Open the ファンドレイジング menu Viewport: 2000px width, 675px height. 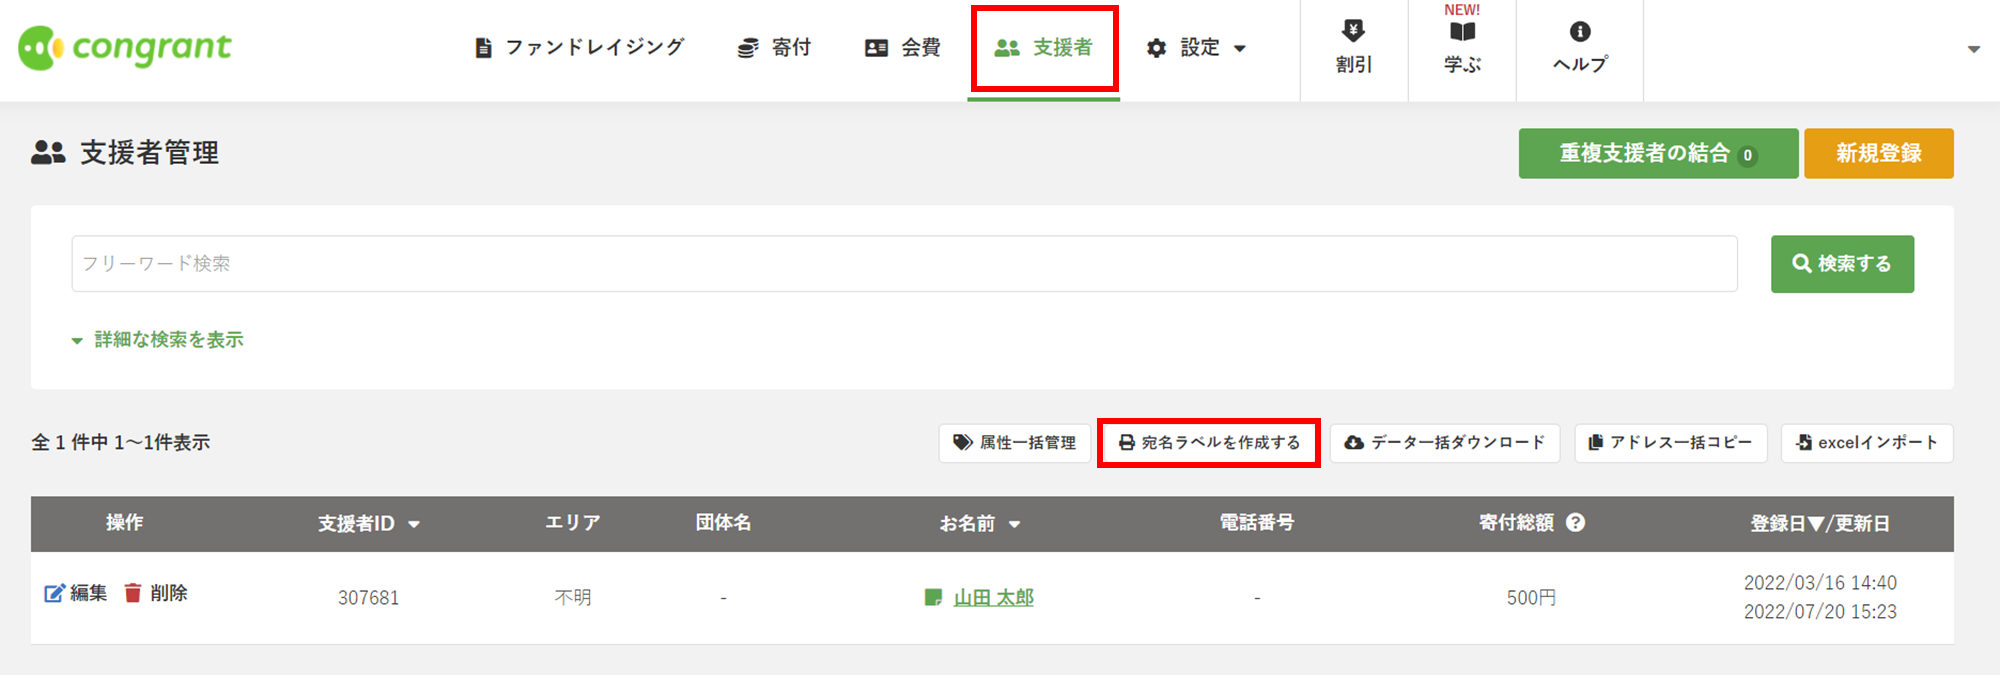coord(580,48)
